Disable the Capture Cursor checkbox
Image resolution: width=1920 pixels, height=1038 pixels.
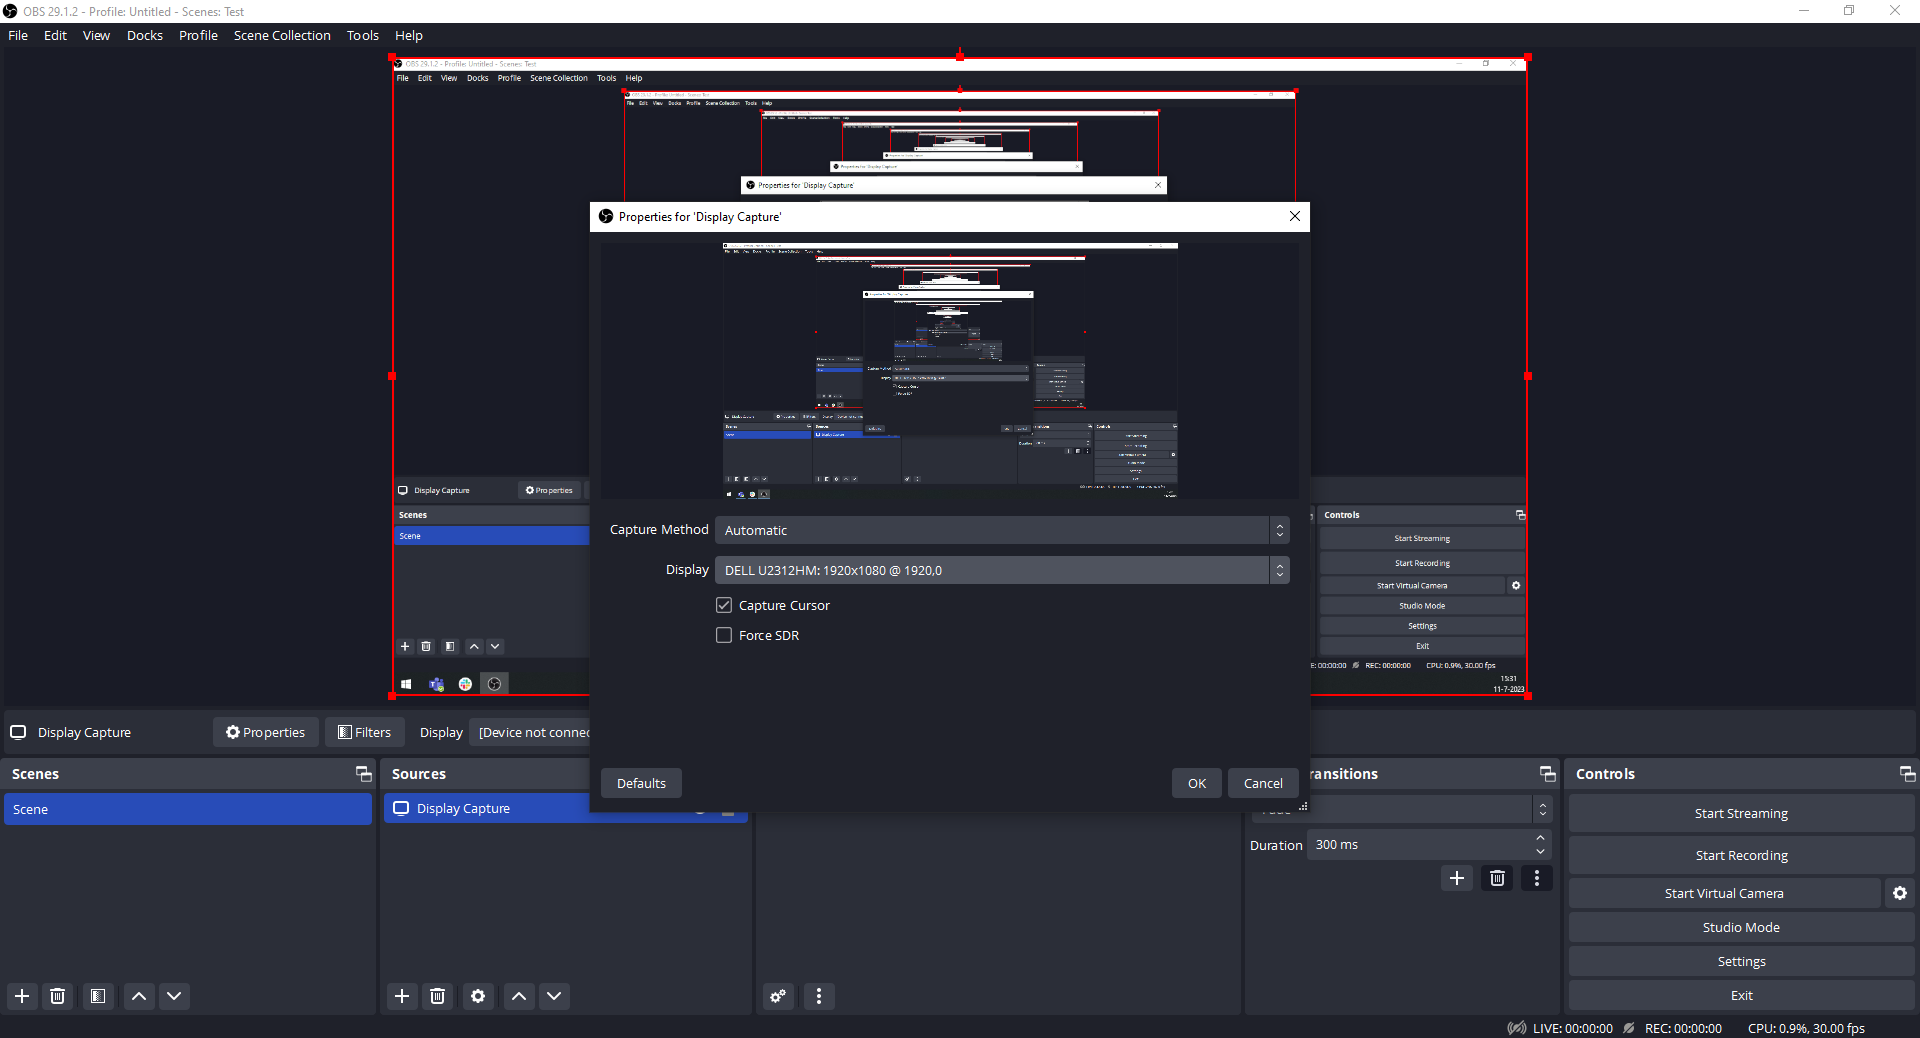point(724,605)
